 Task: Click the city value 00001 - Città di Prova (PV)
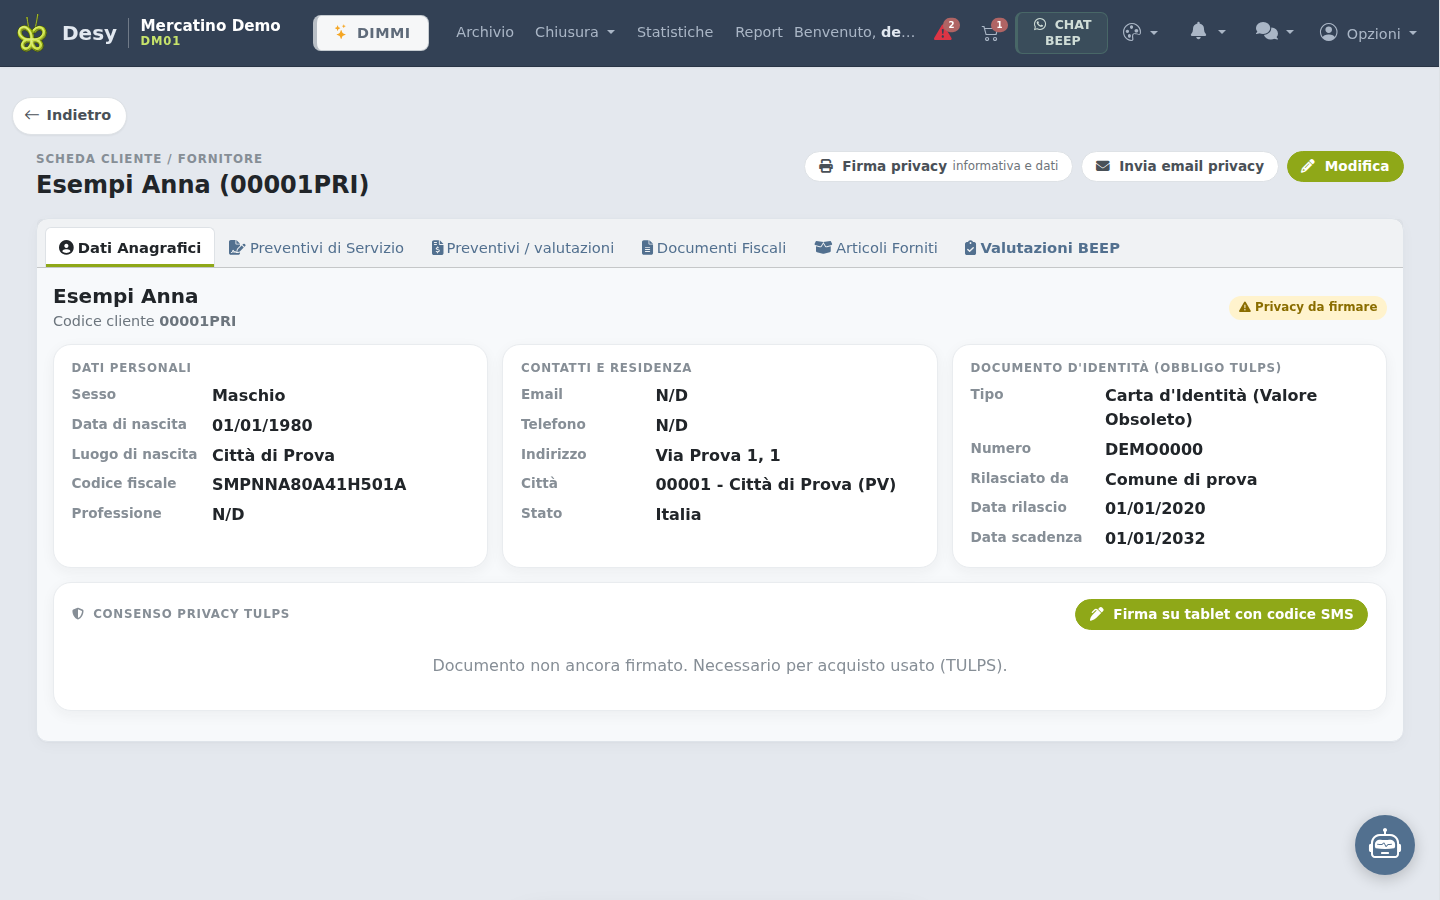pyautogui.click(x=776, y=484)
